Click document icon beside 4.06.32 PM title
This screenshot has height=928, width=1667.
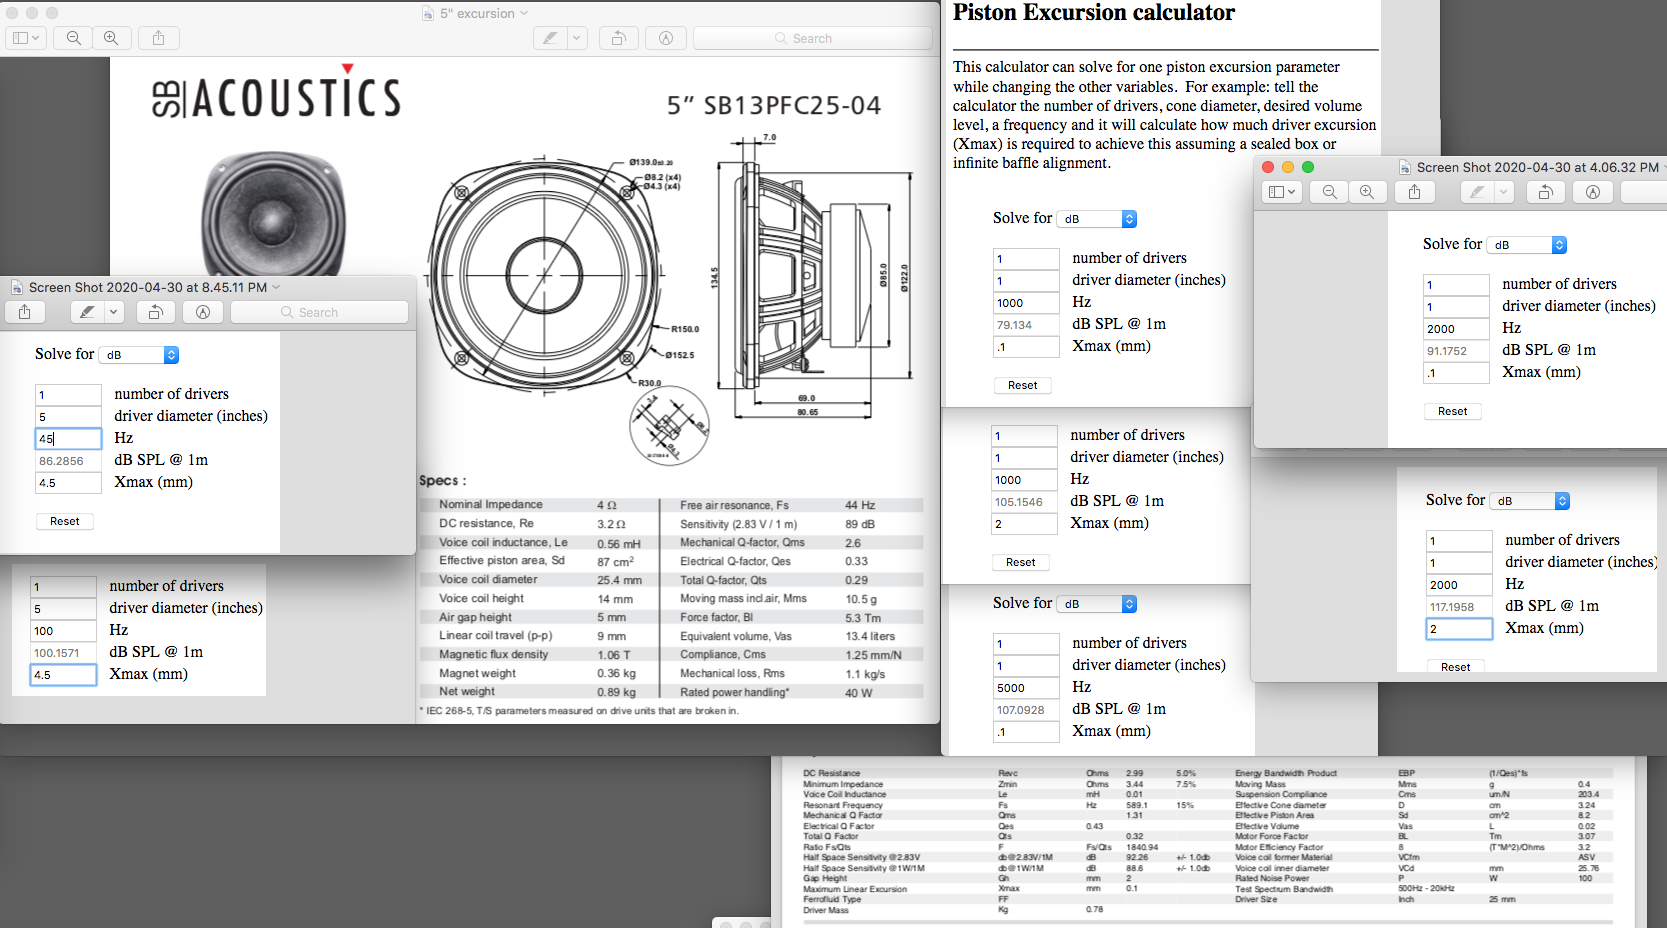click(x=1405, y=167)
